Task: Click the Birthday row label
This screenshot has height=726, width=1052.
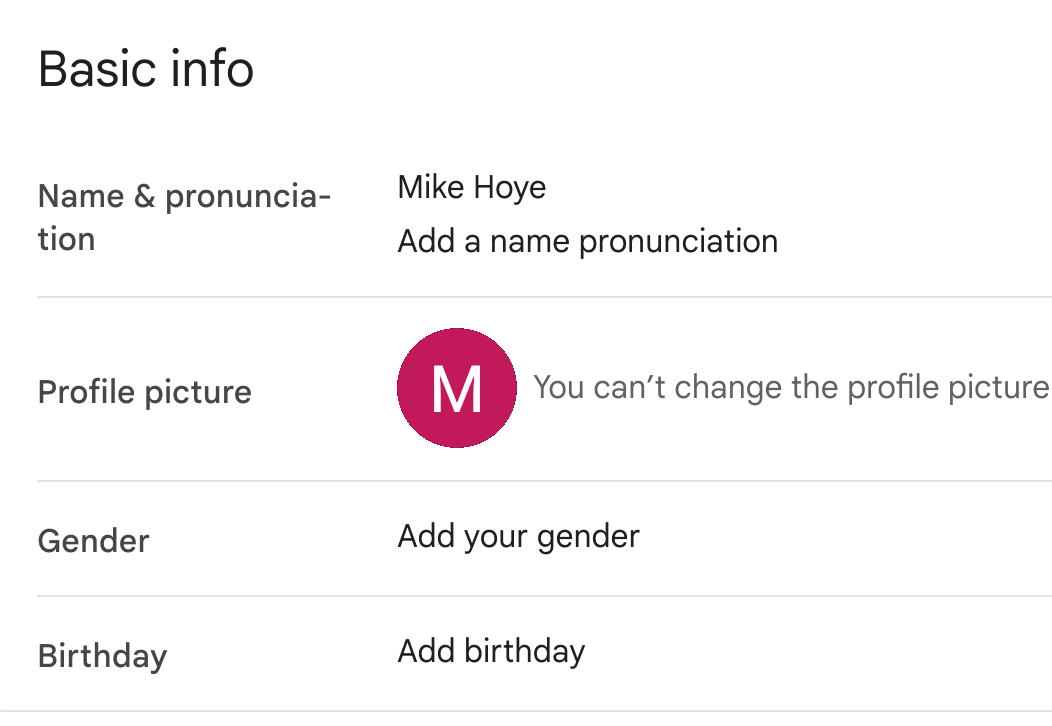Action: (x=102, y=656)
